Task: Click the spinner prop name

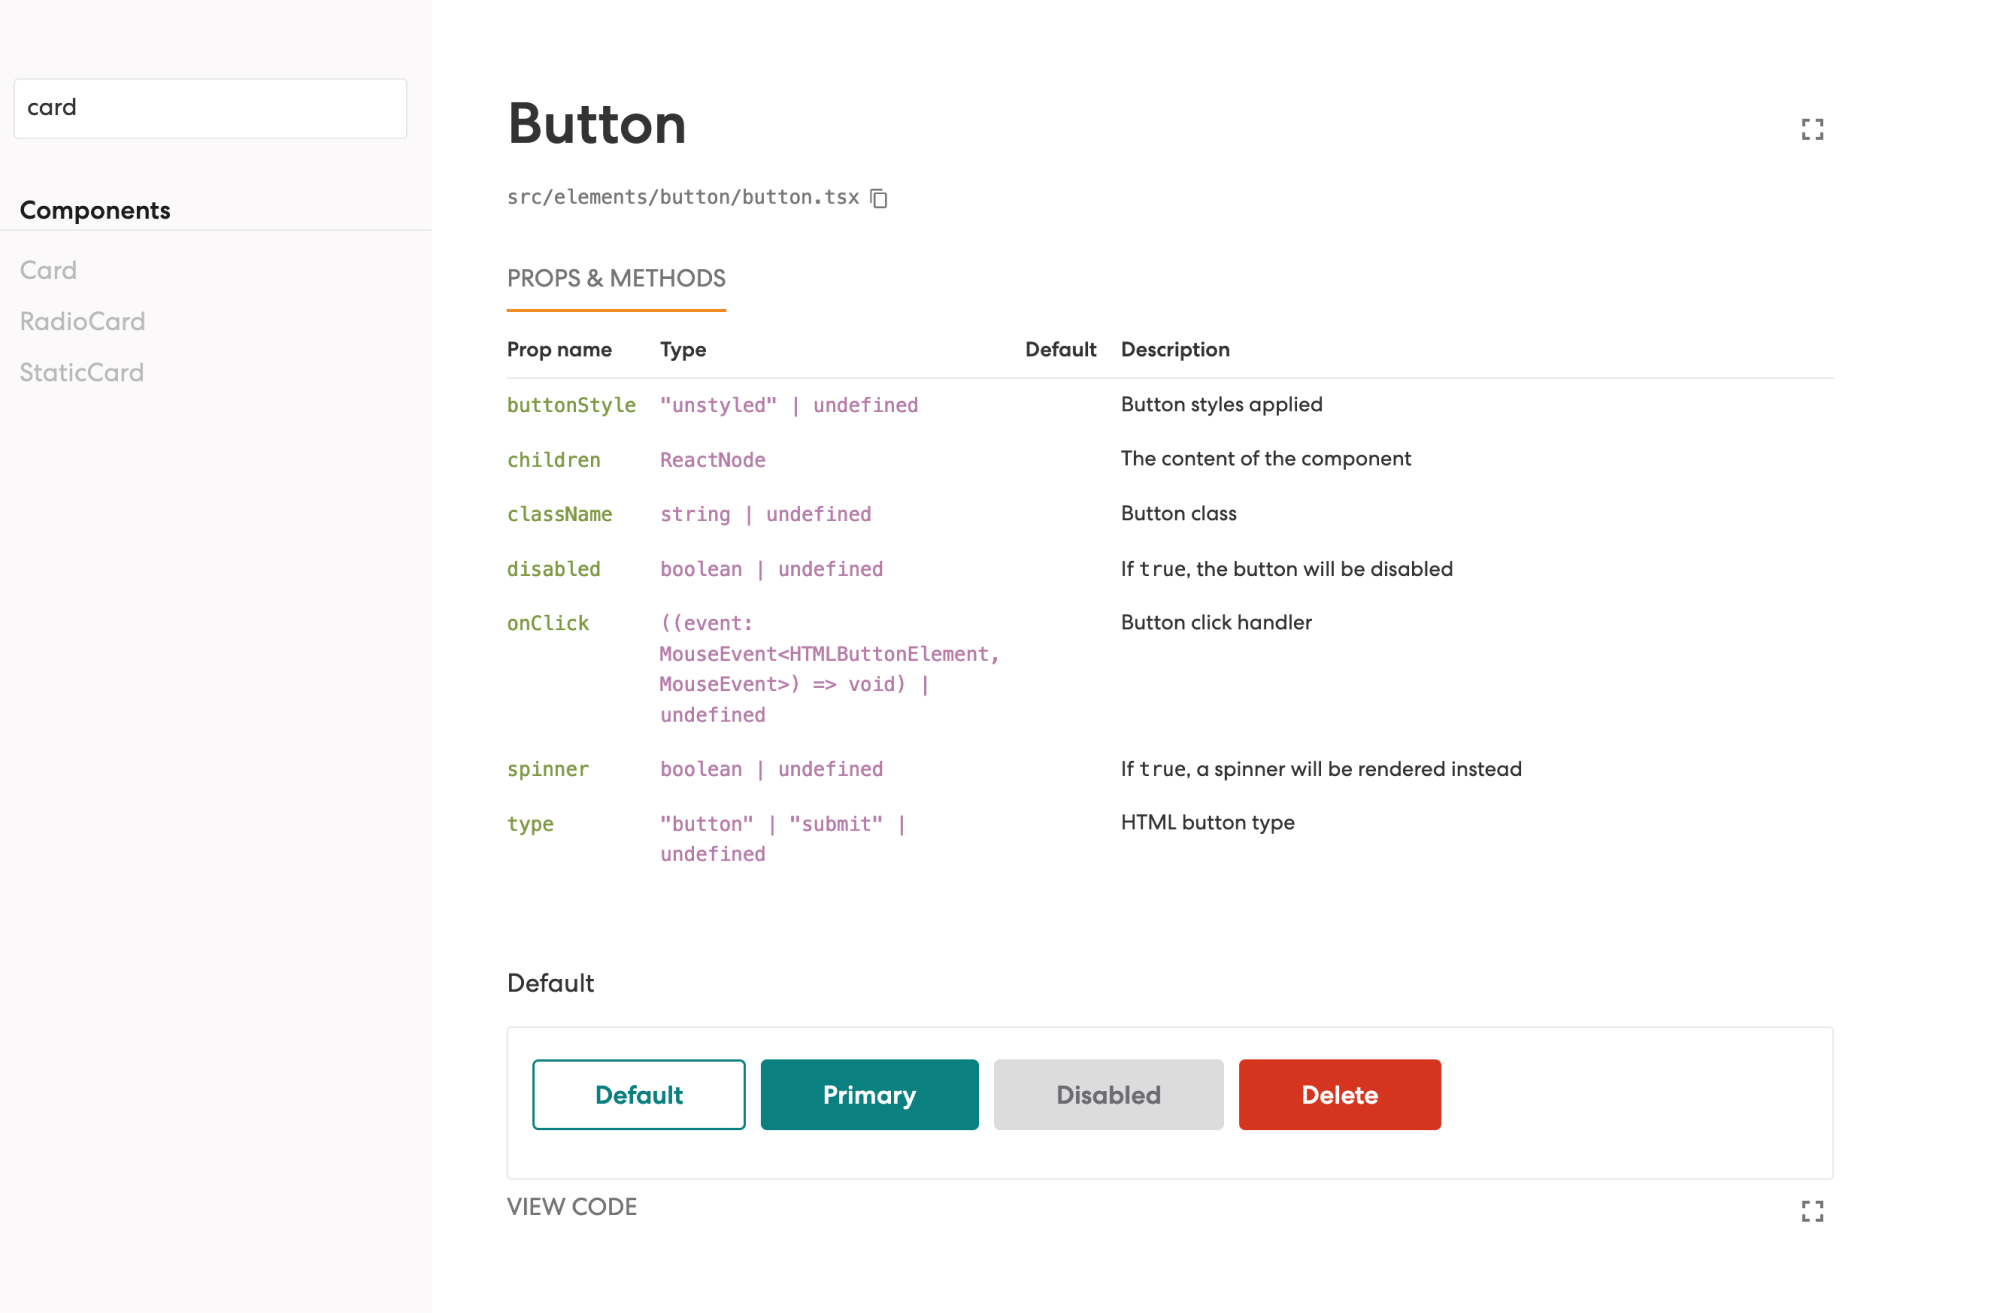Action: point(548,769)
